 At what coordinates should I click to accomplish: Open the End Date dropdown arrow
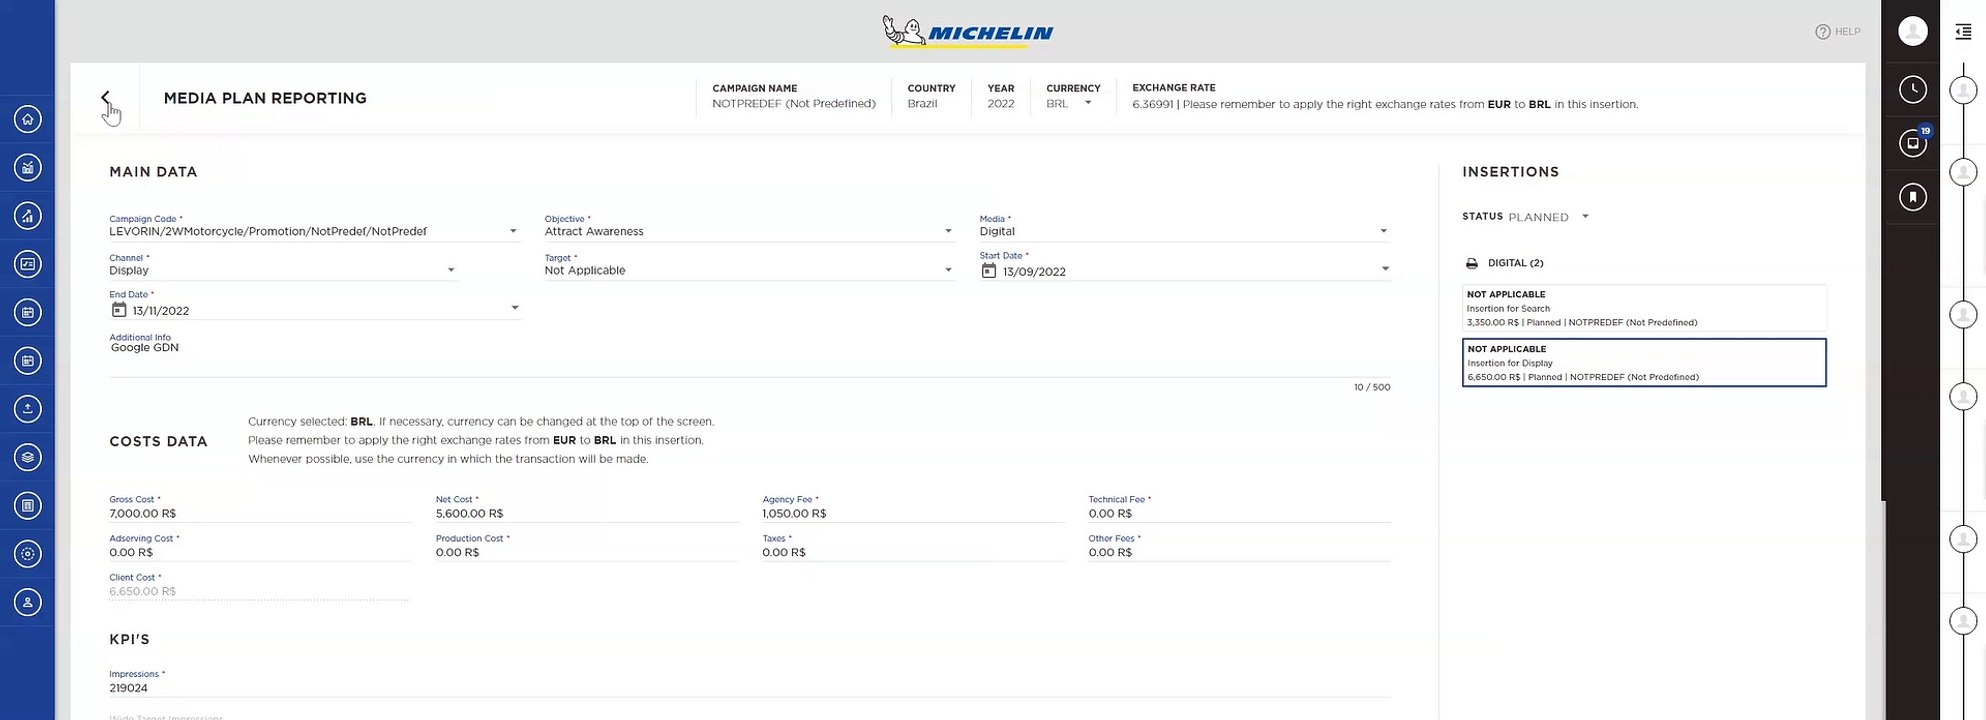pos(515,308)
